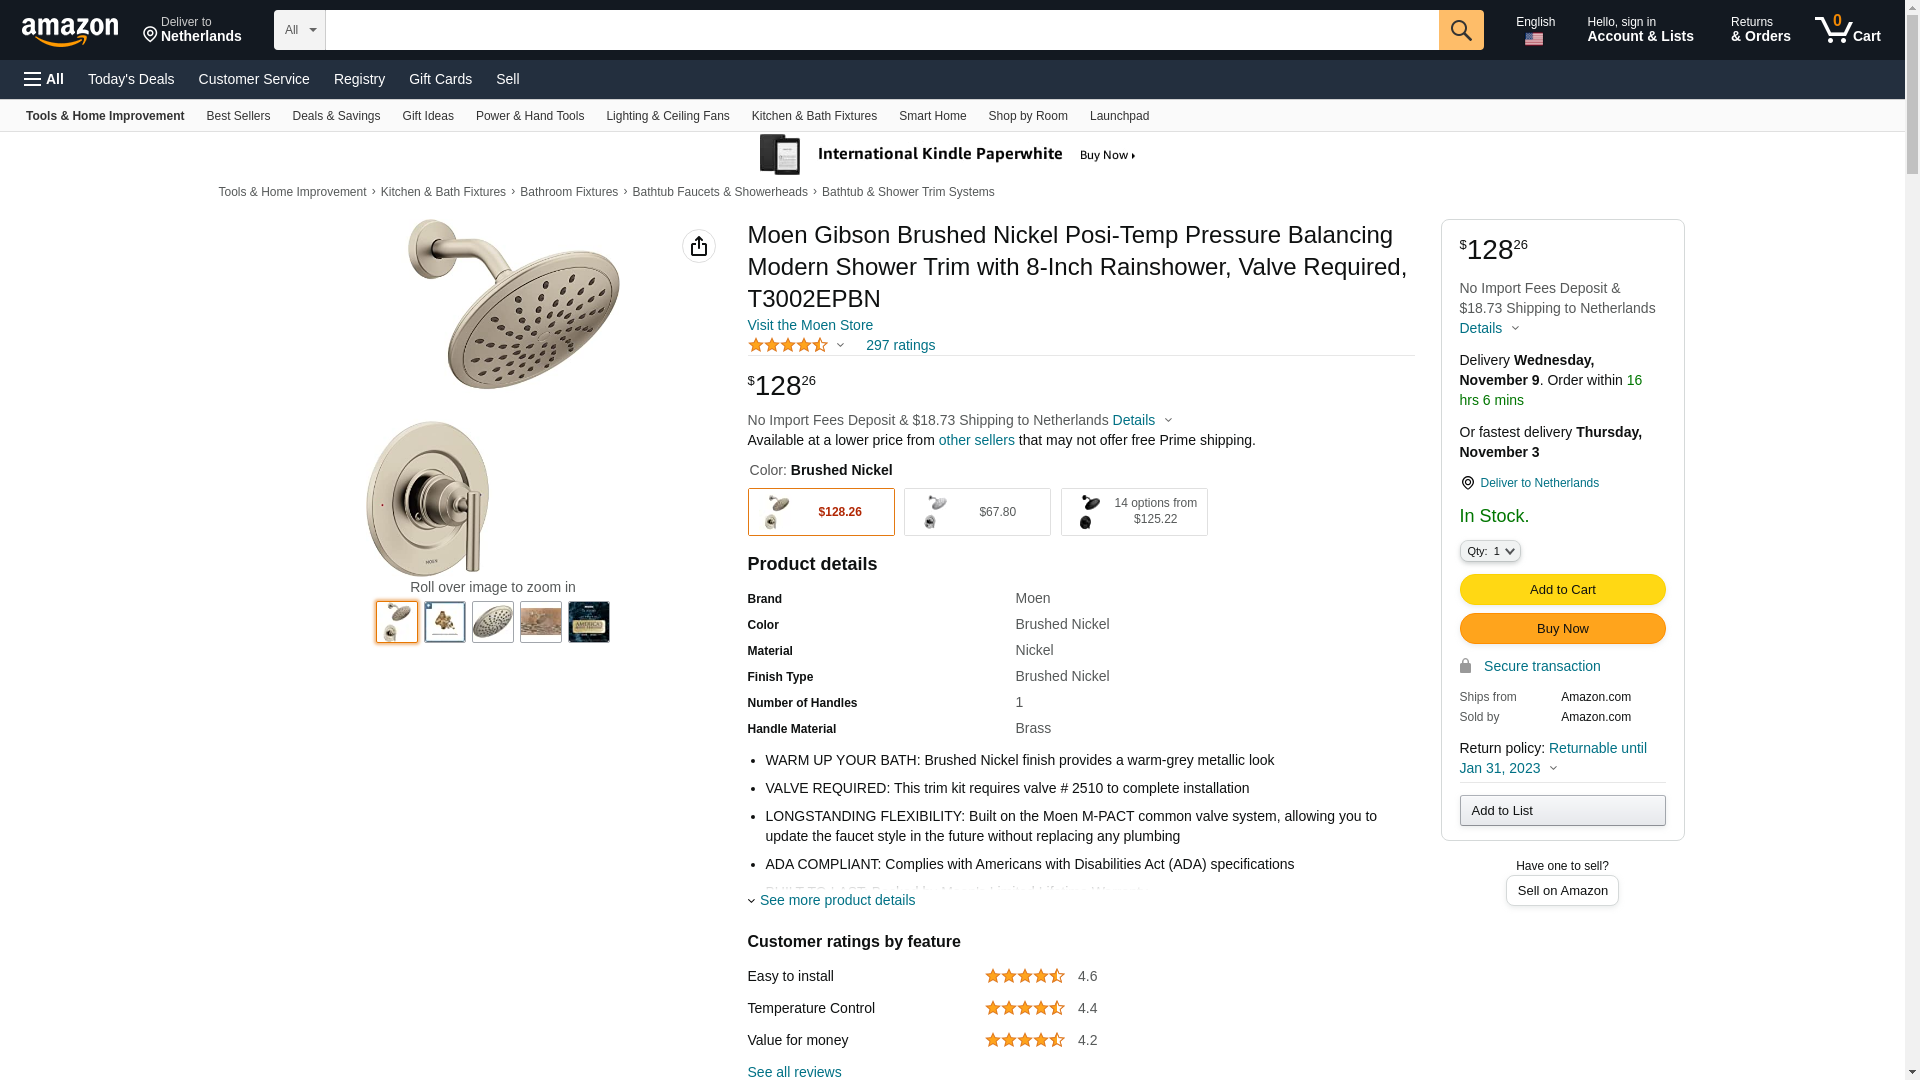This screenshot has width=1920, height=1080.
Task: Open the search category All dropdown
Action: (x=299, y=30)
